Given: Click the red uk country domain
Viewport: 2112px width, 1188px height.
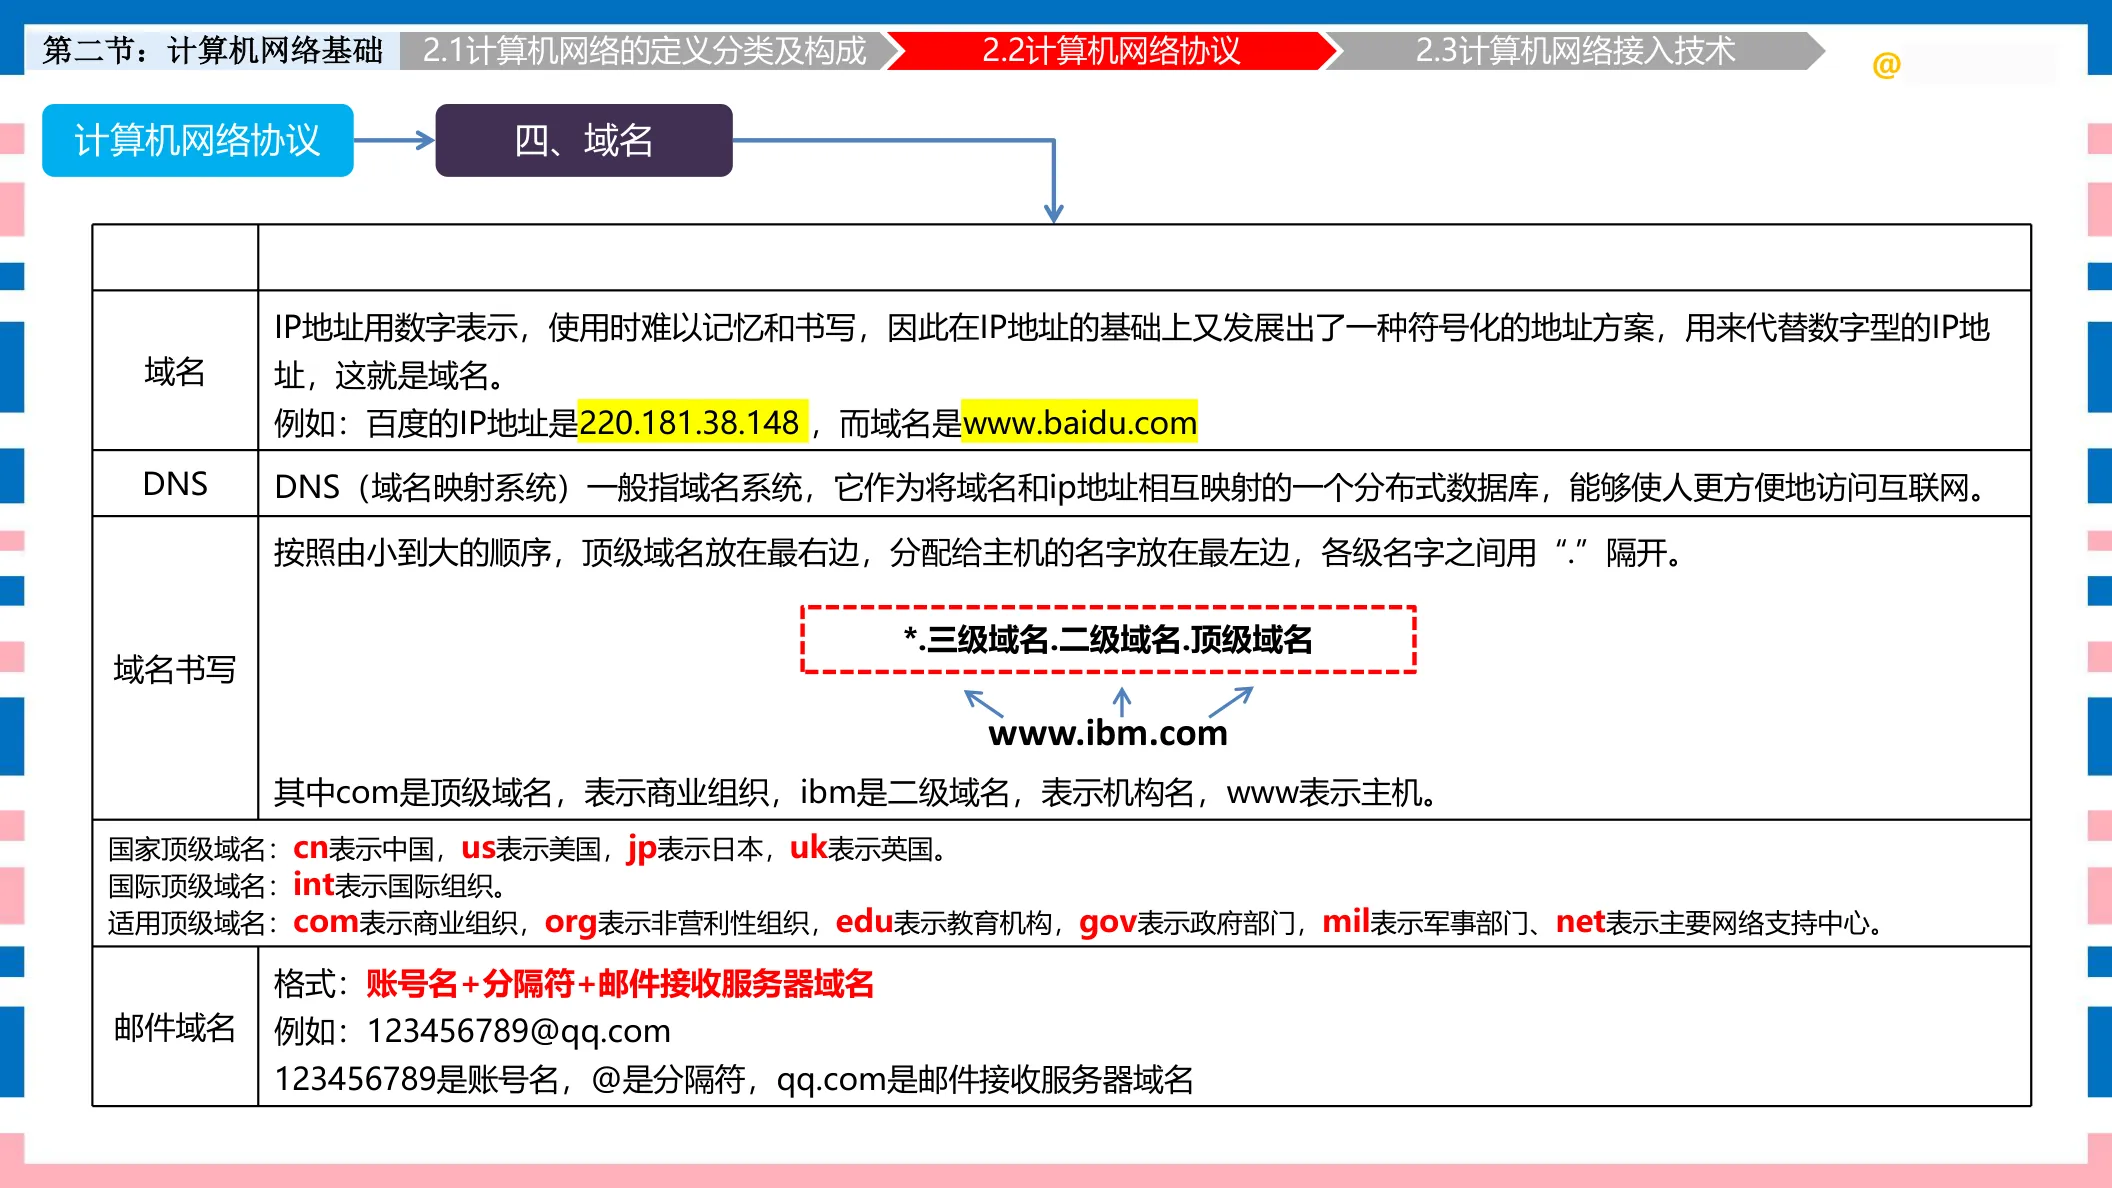Looking at the screenshot, I should pos(808,848).
